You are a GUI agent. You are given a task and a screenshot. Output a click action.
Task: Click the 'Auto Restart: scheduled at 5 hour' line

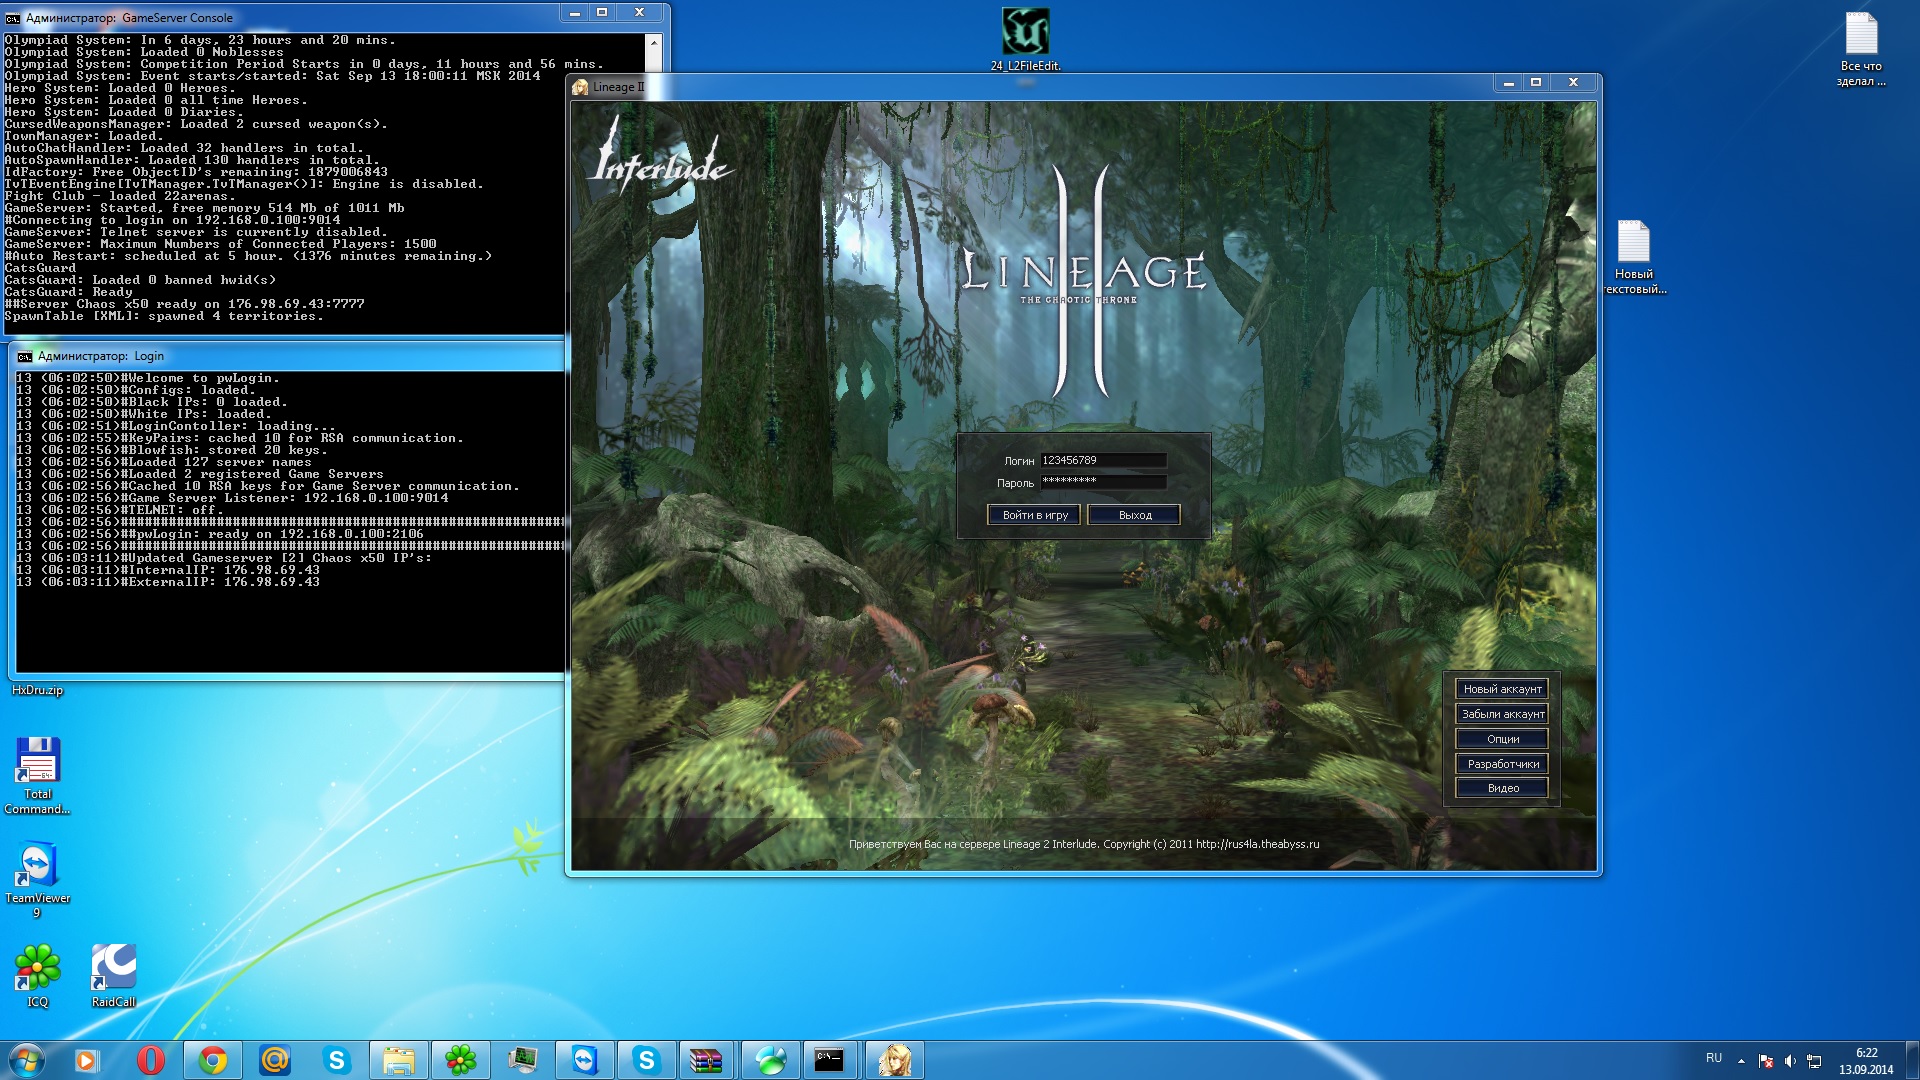(x=248, y=256)
